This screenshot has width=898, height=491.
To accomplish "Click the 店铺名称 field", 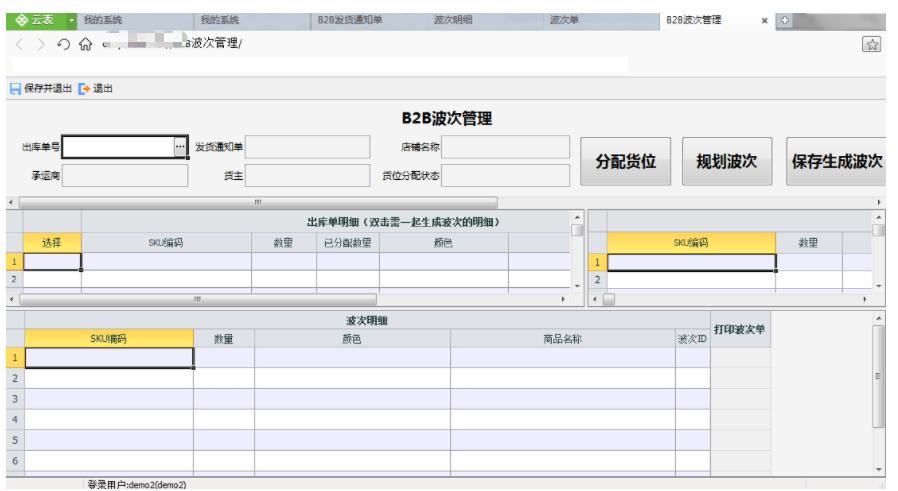I will (x=505, y=147).
